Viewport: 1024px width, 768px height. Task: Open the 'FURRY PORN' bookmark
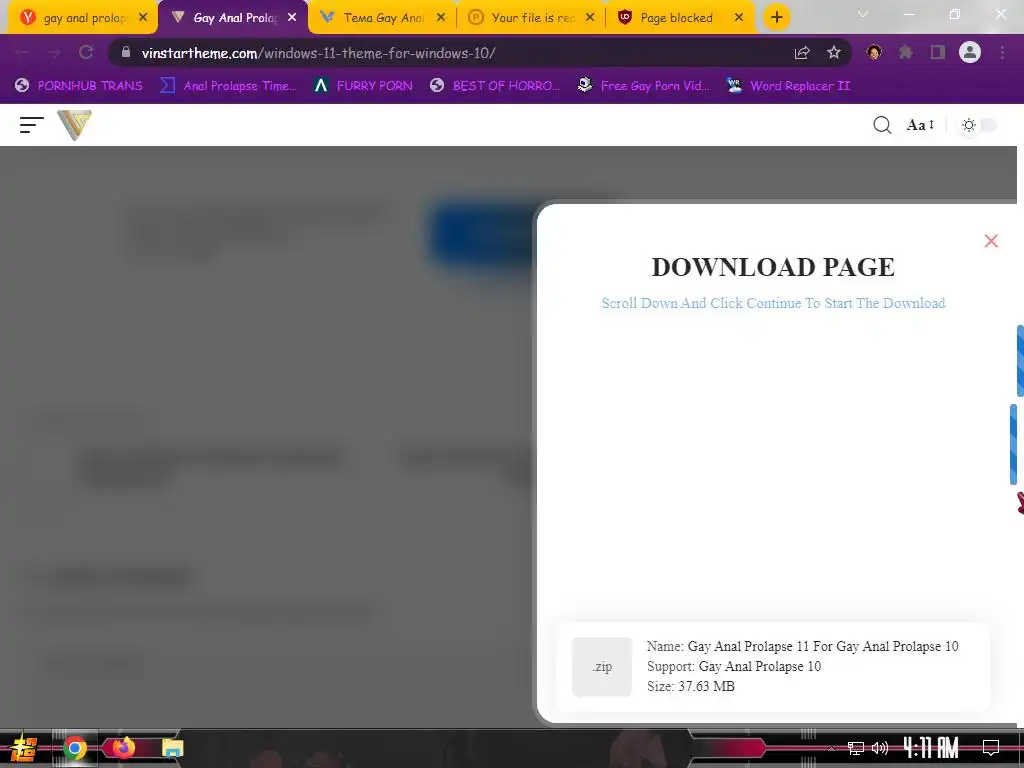363,86
